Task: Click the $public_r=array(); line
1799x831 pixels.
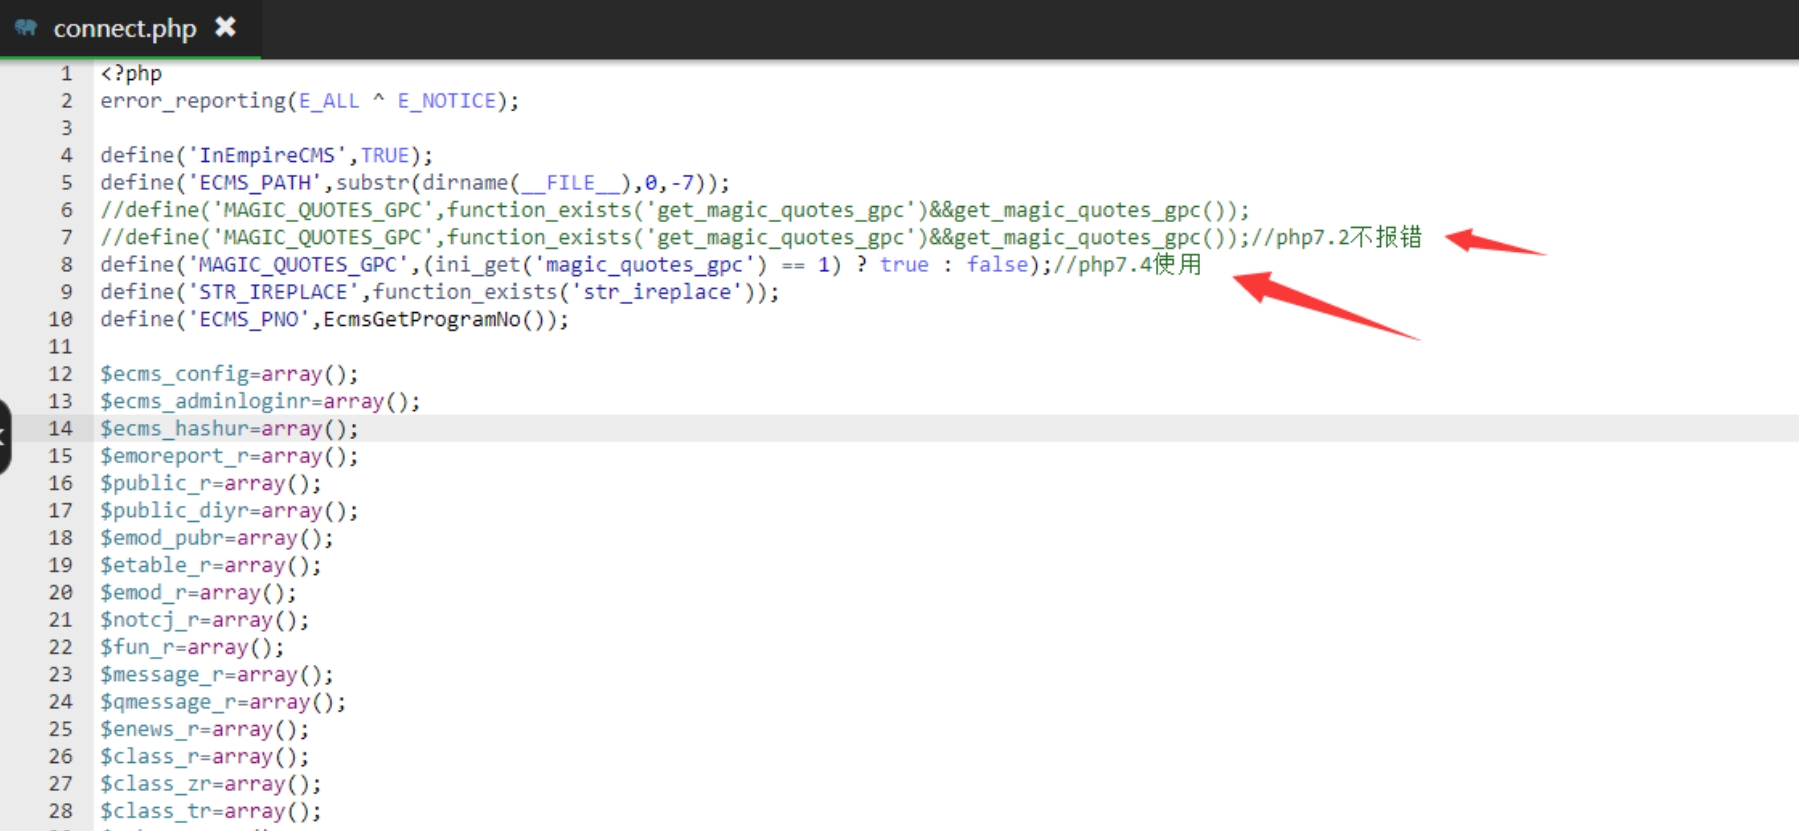Action: point(211,483)
